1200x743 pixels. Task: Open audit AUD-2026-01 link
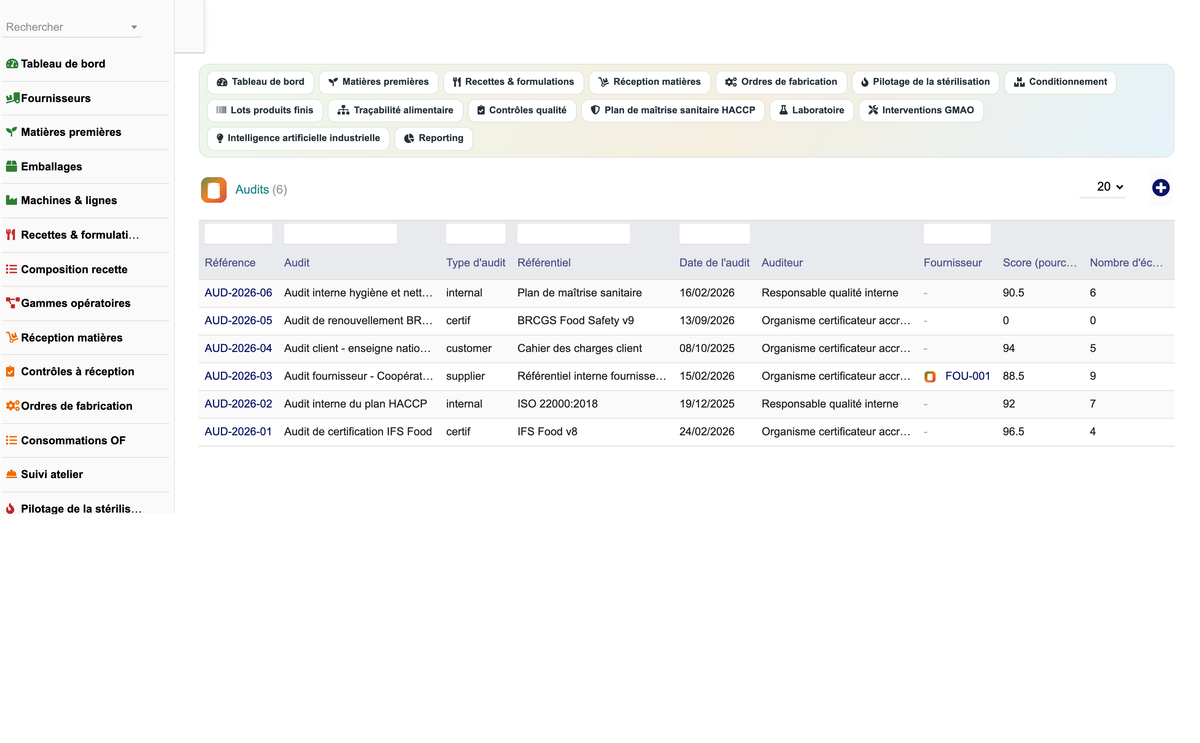point(238,432)
